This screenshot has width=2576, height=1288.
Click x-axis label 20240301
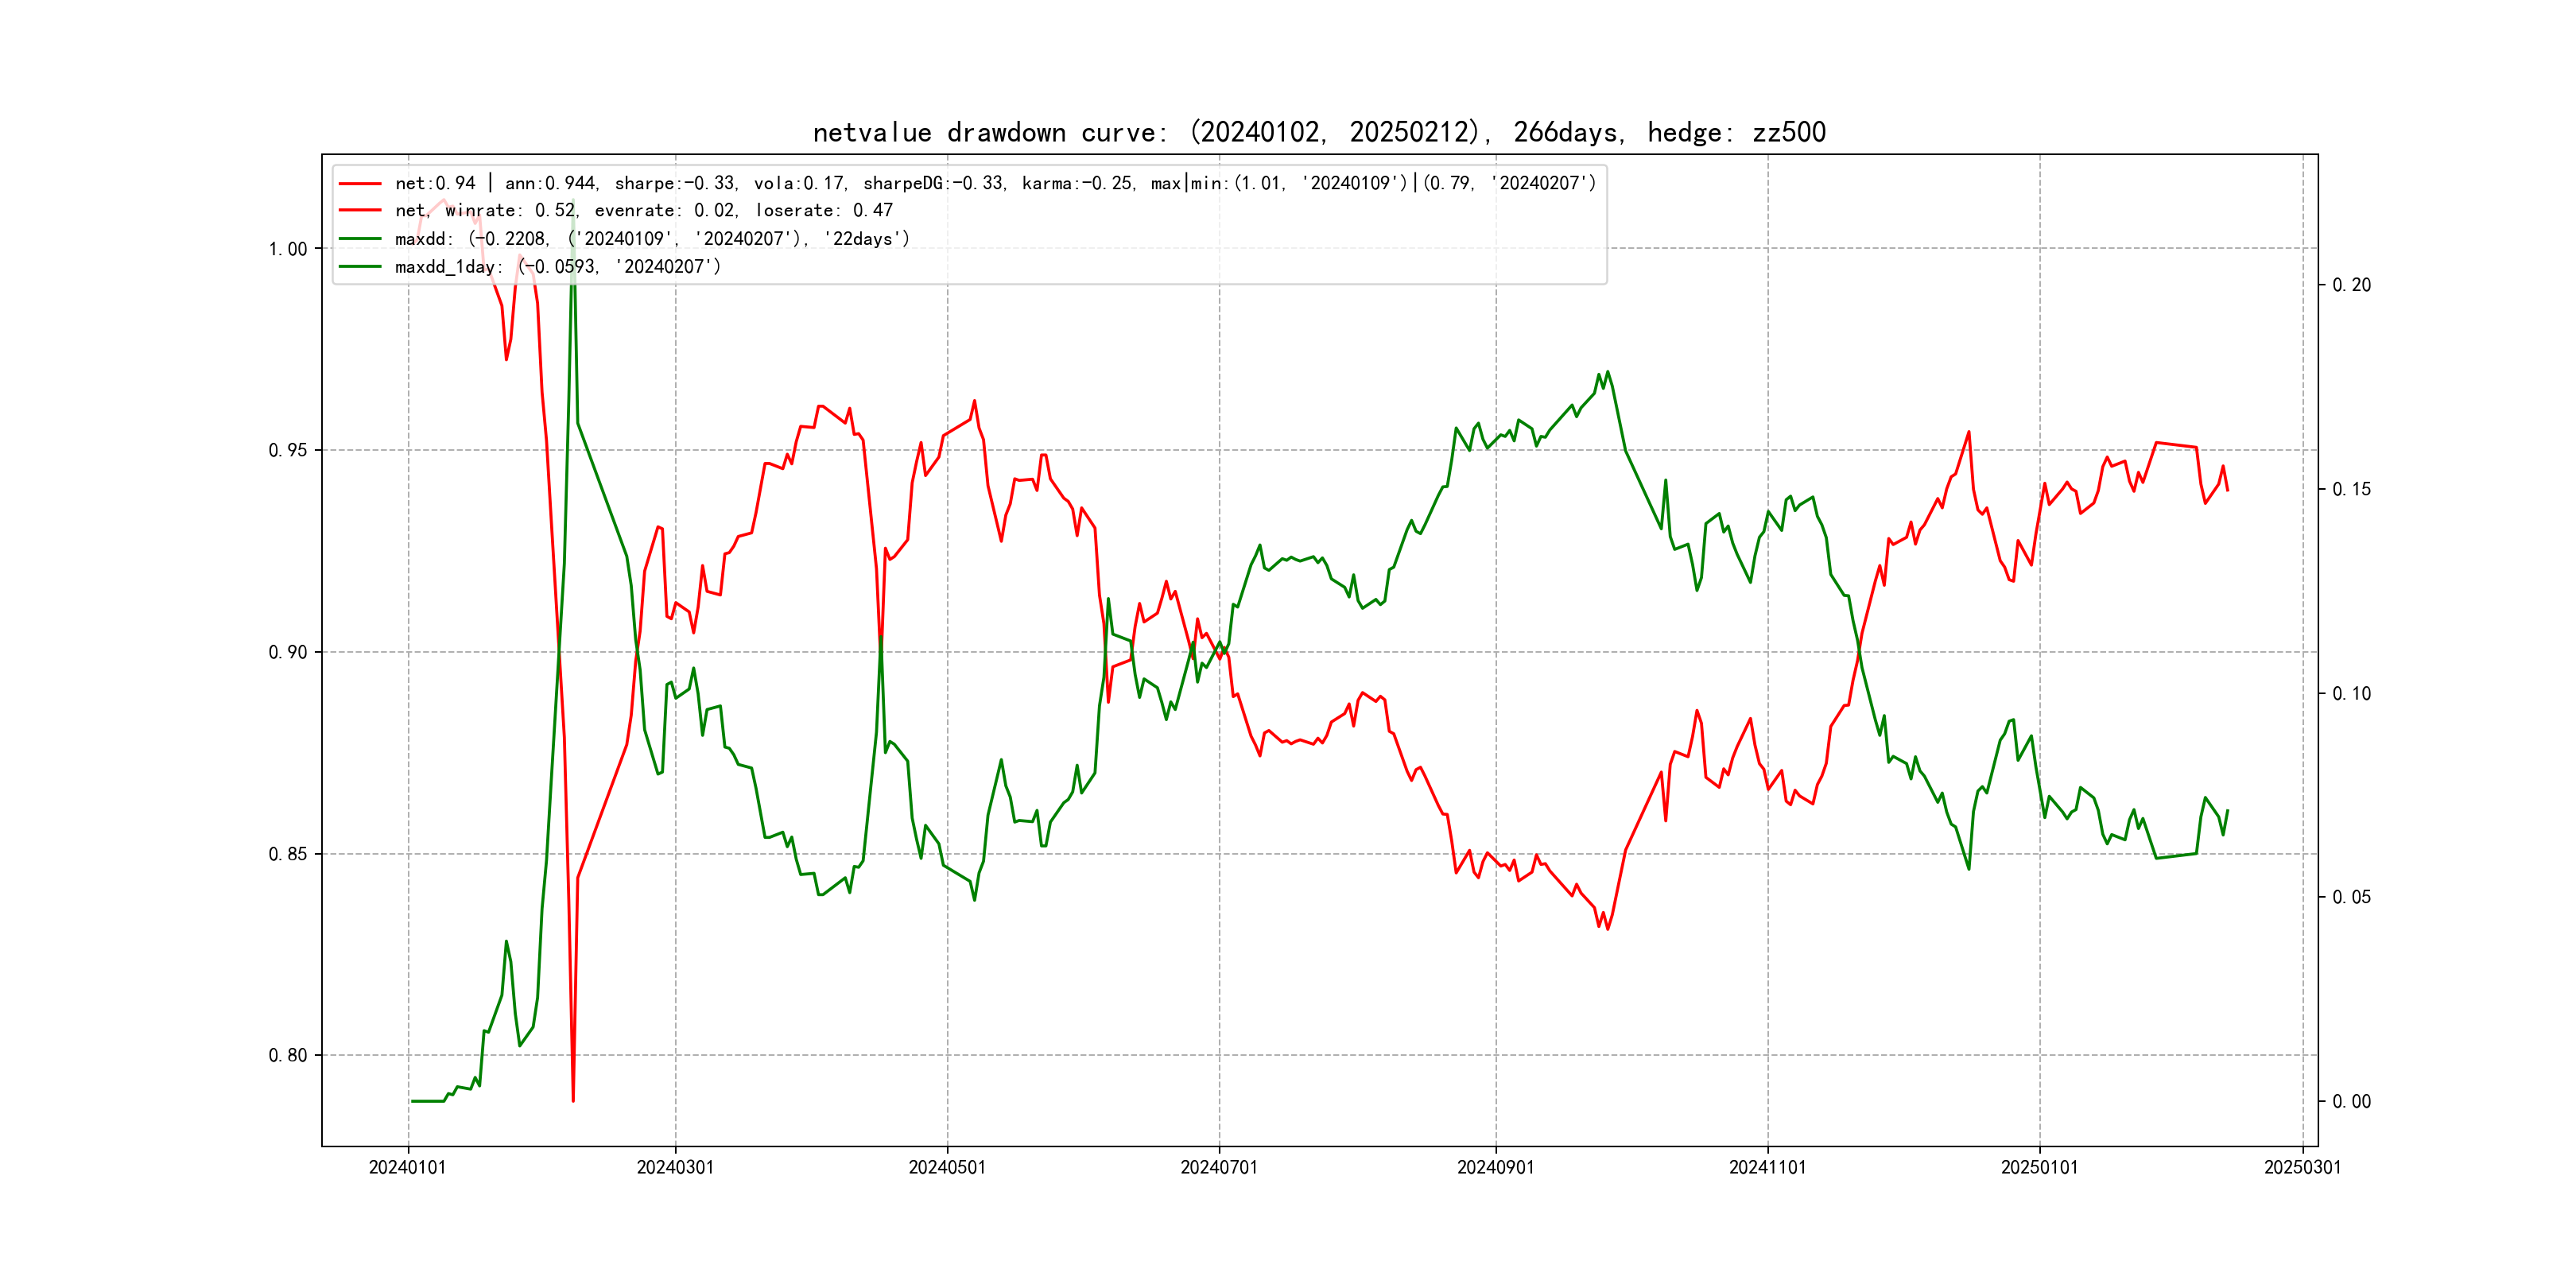(675, 1167)
